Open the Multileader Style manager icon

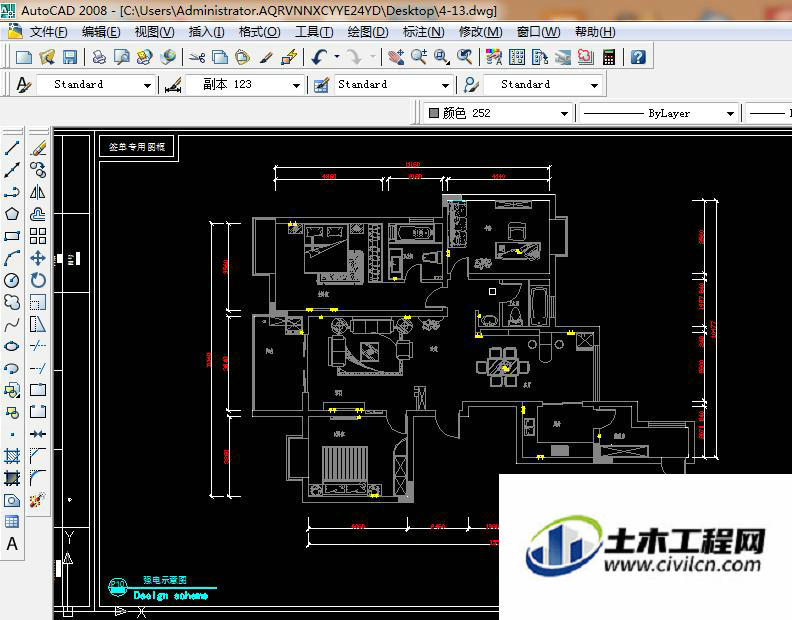pyautogui.click(x=470, y=84)
